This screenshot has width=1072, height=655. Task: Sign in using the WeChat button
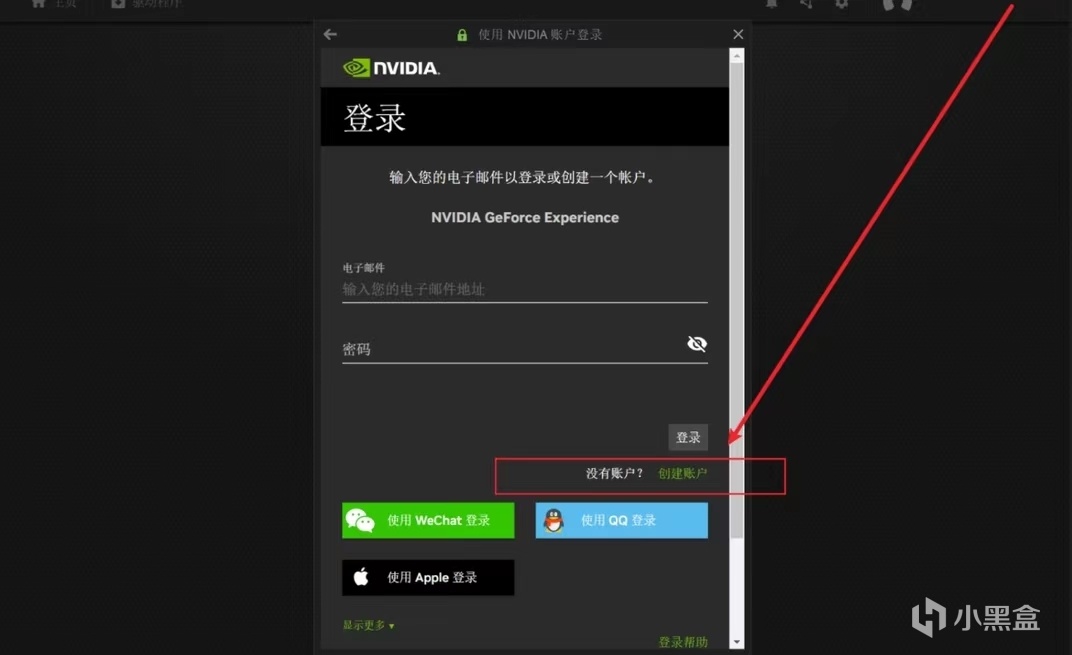428,520
